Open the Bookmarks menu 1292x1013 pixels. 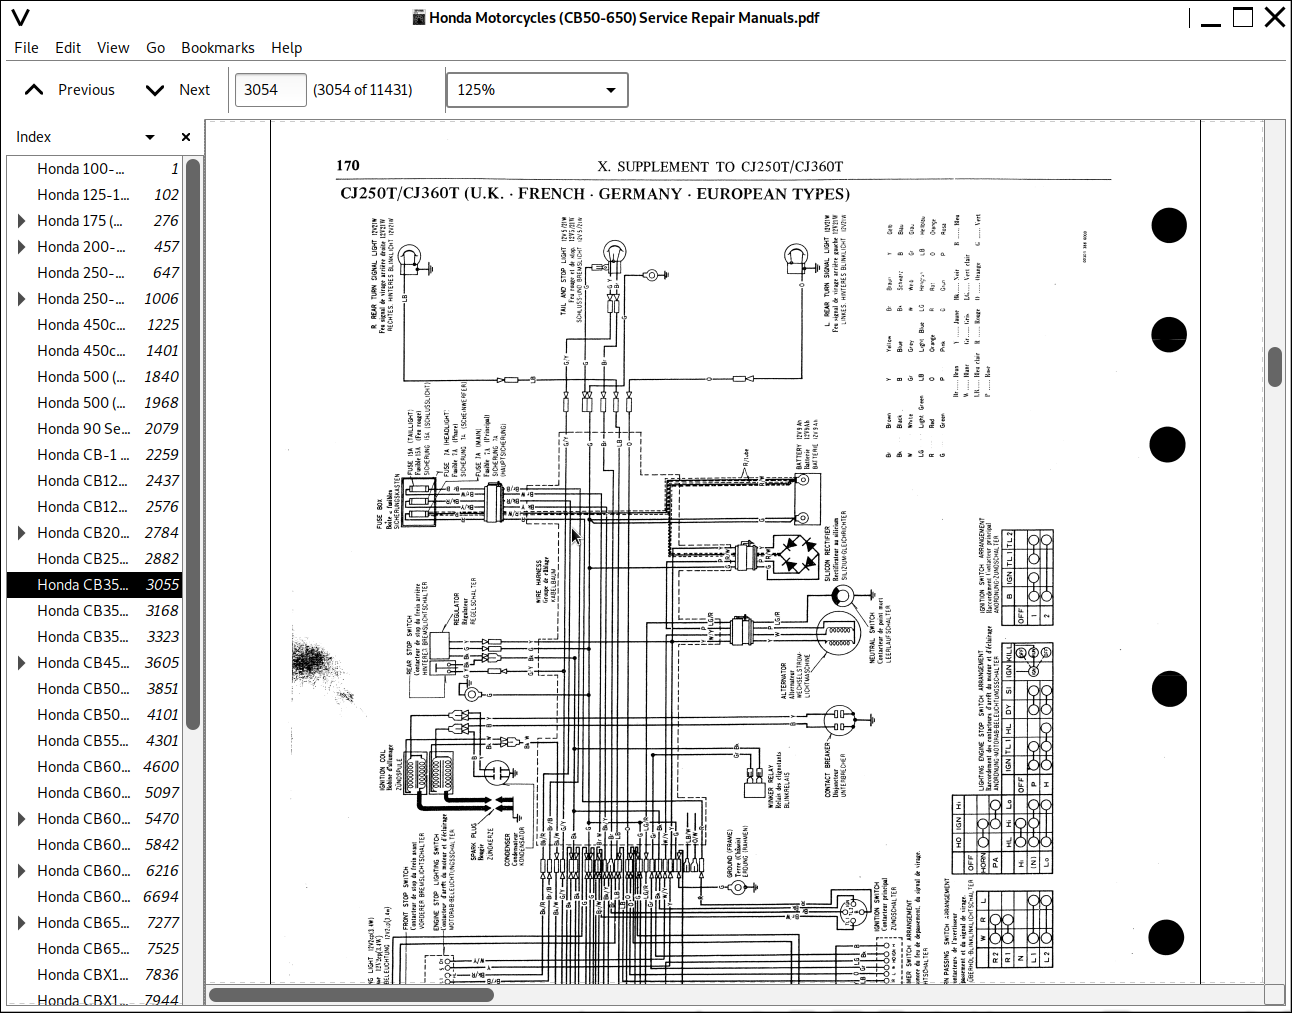click(218, 47)
